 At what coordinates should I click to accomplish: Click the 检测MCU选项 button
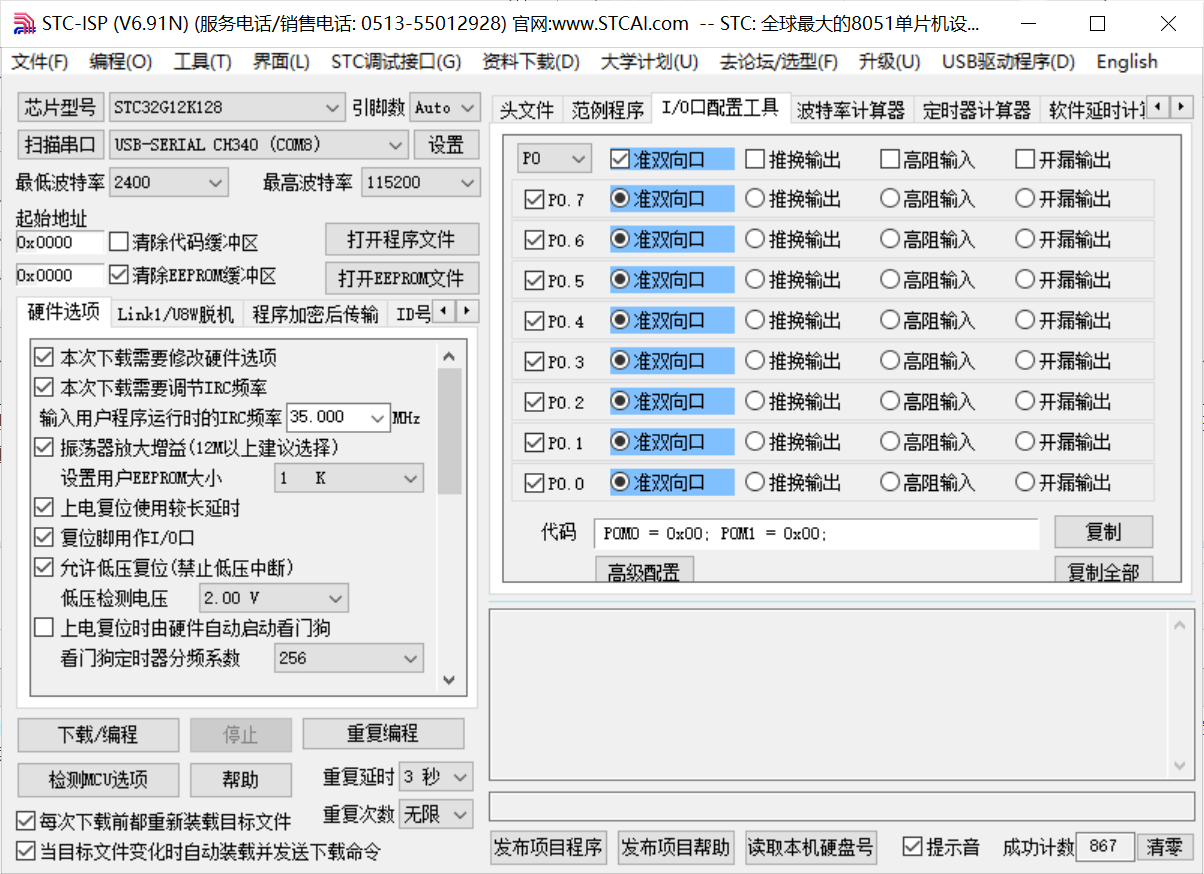click(98, 780)
